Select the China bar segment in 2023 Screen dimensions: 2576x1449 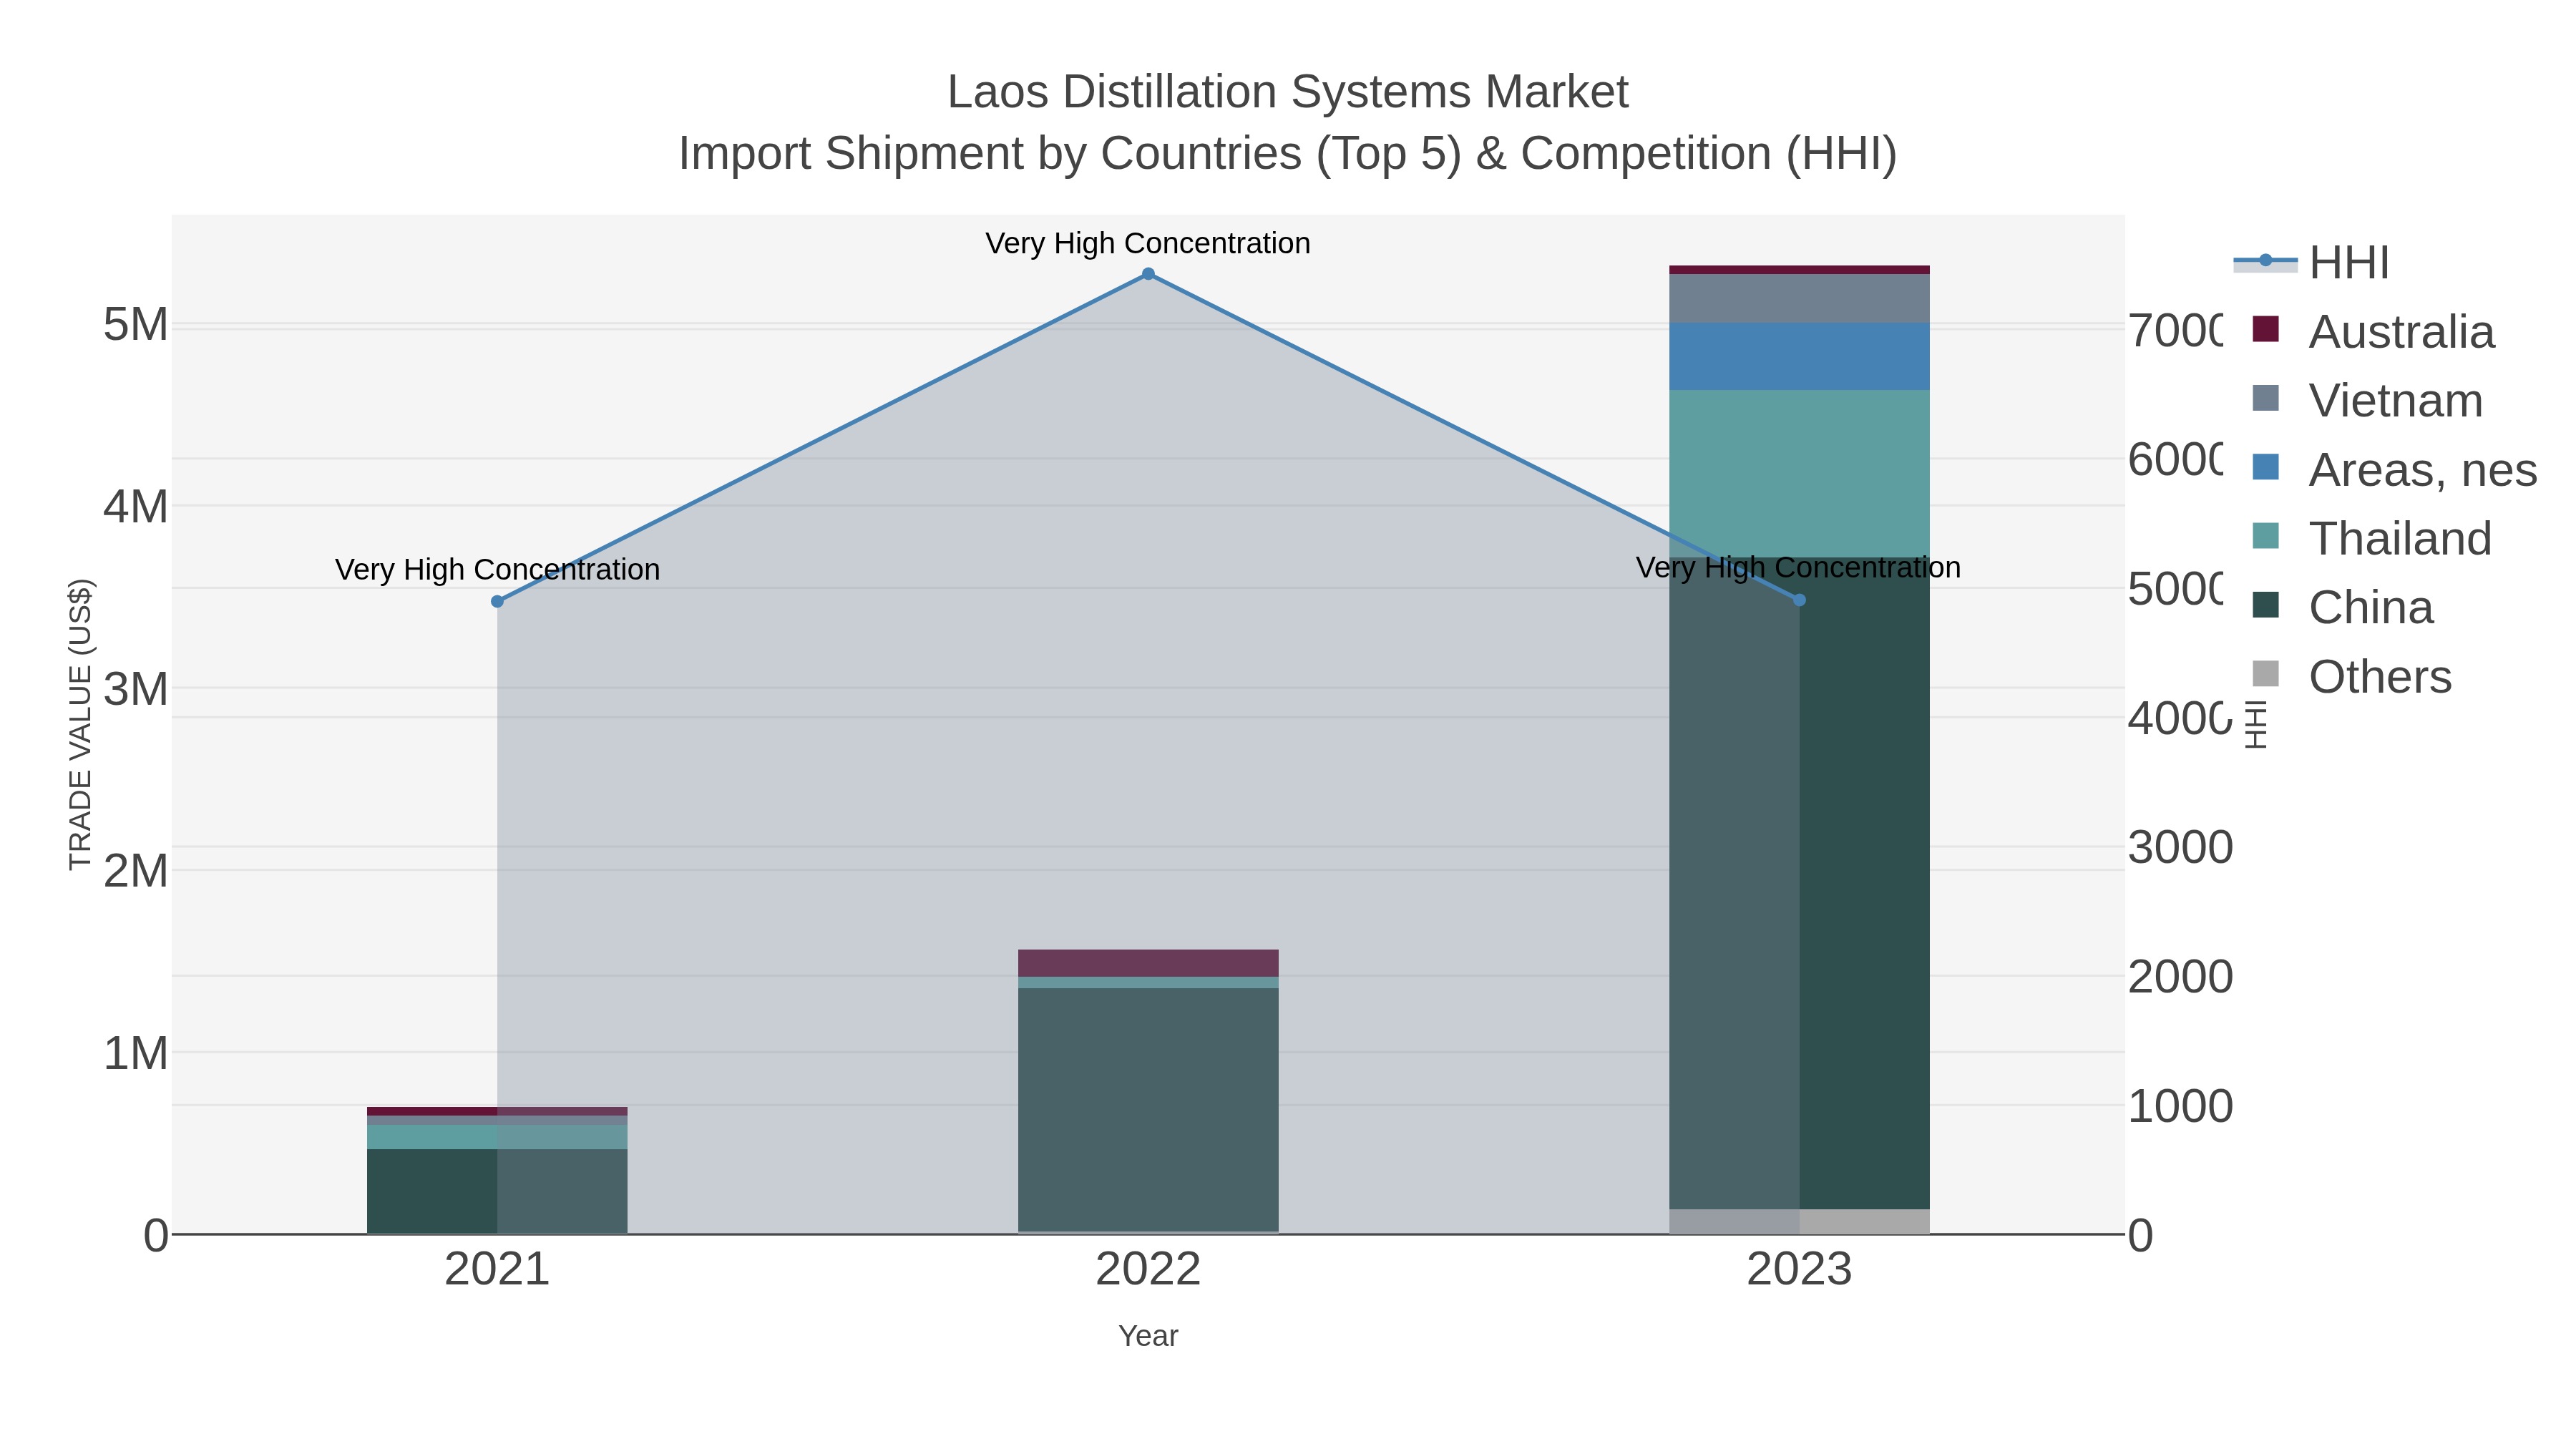[x=1799, y=883]
